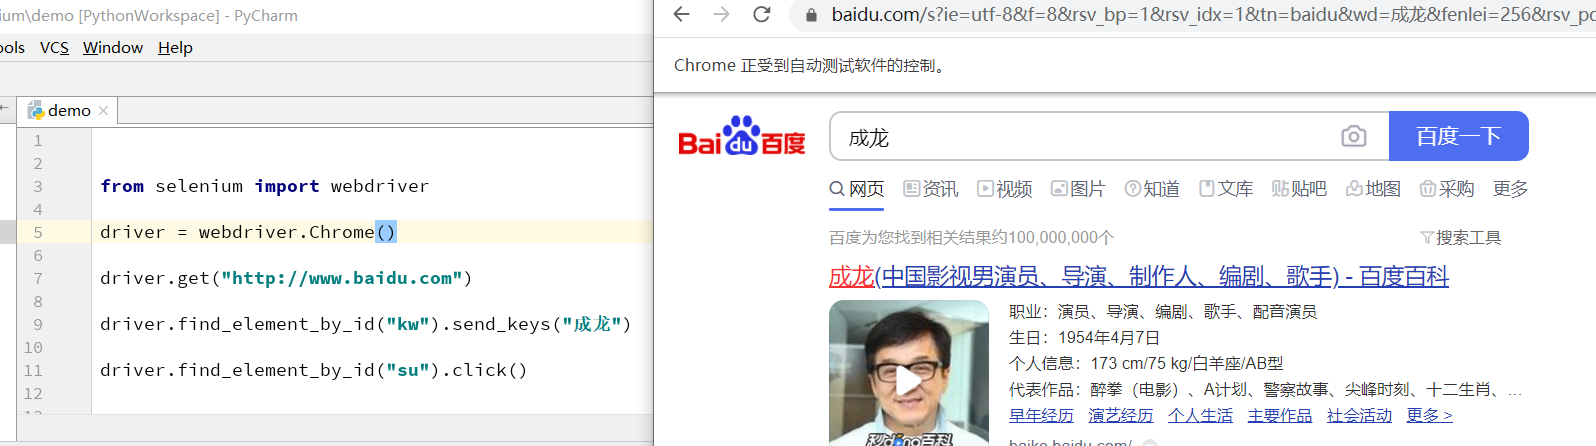Screen dimensions: 1596x446
Task: Switch to the 文库 tab
Action: click(x=1226, y=189)
